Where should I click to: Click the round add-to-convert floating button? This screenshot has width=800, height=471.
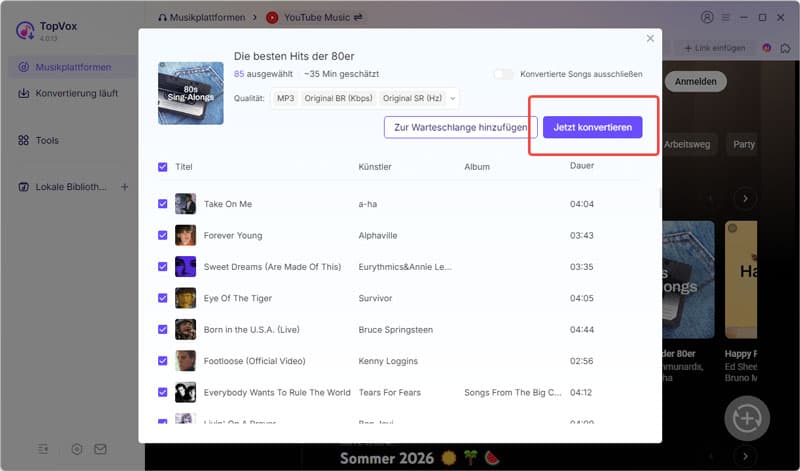tap(747, 418)
